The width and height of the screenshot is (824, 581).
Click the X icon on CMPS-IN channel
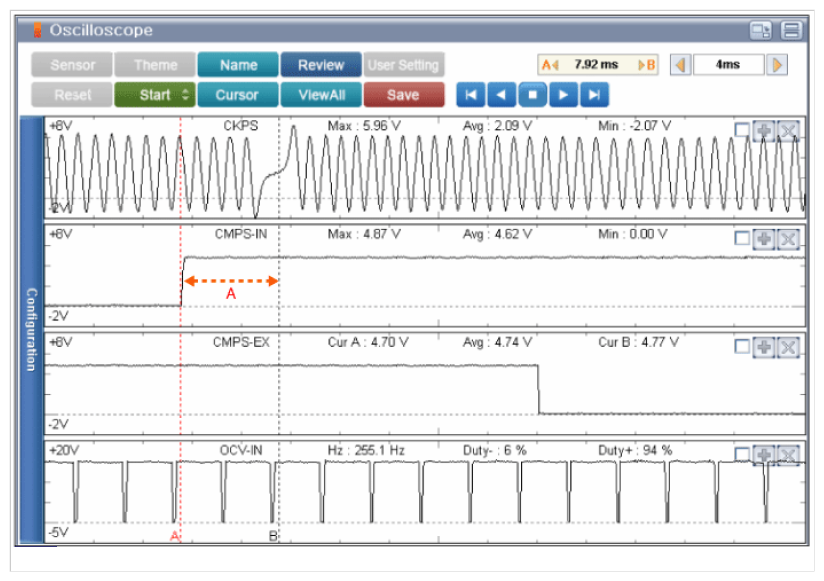788,238
